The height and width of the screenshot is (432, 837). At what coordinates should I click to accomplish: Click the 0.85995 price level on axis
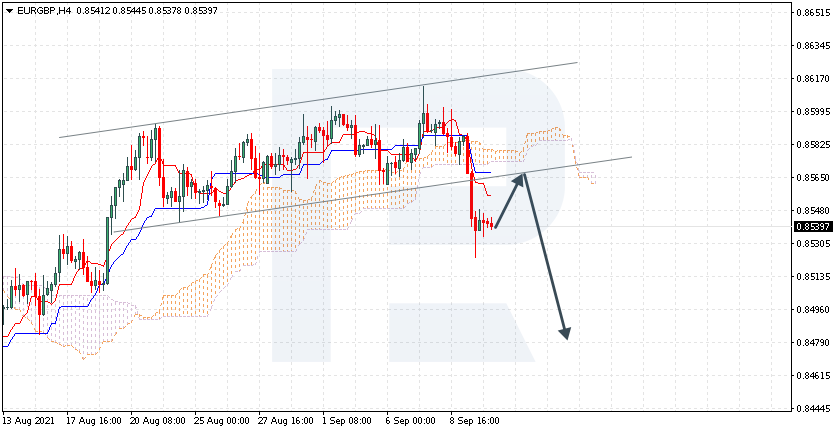(x=811, y=112)
